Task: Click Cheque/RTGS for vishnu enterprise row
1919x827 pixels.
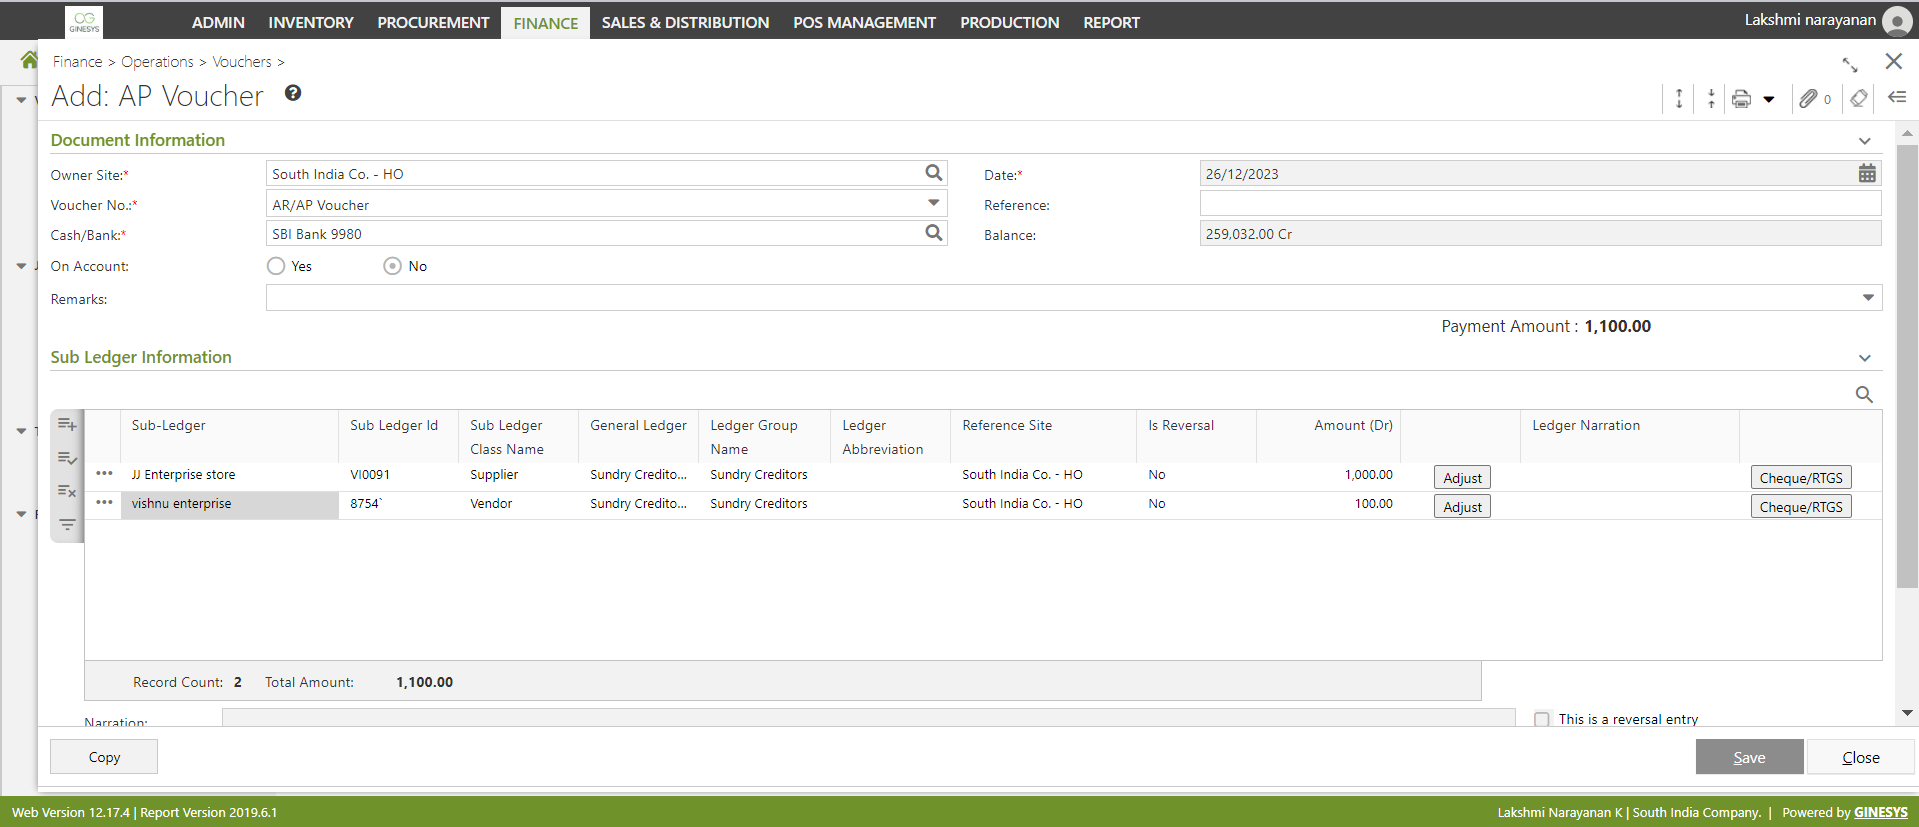Action: pos(1801,507)
